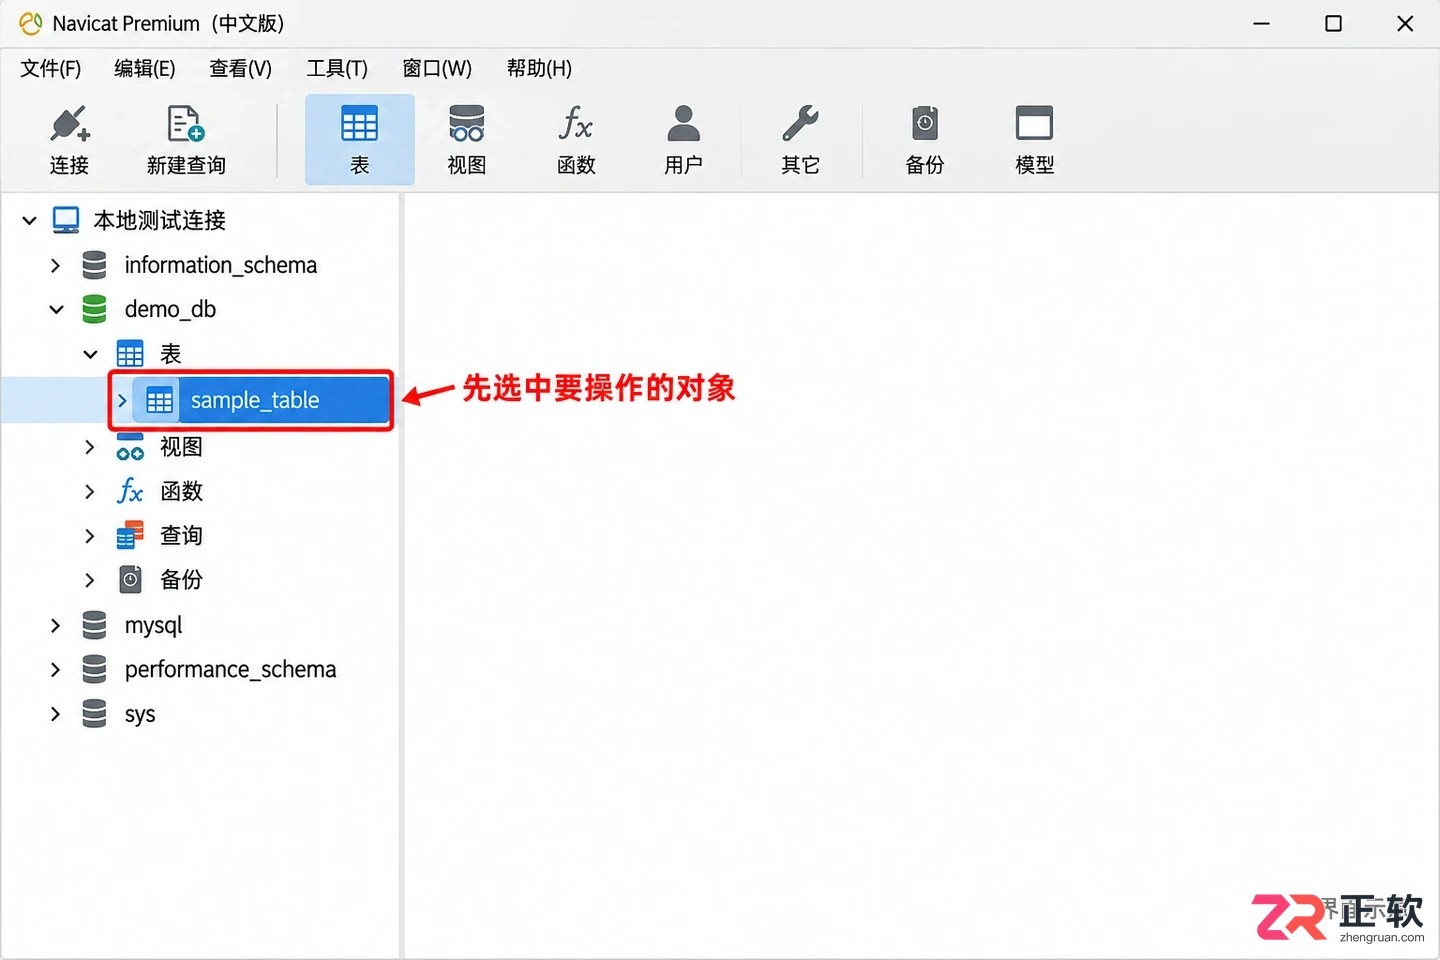Expand the performance_schema database

tap(55, 669)
